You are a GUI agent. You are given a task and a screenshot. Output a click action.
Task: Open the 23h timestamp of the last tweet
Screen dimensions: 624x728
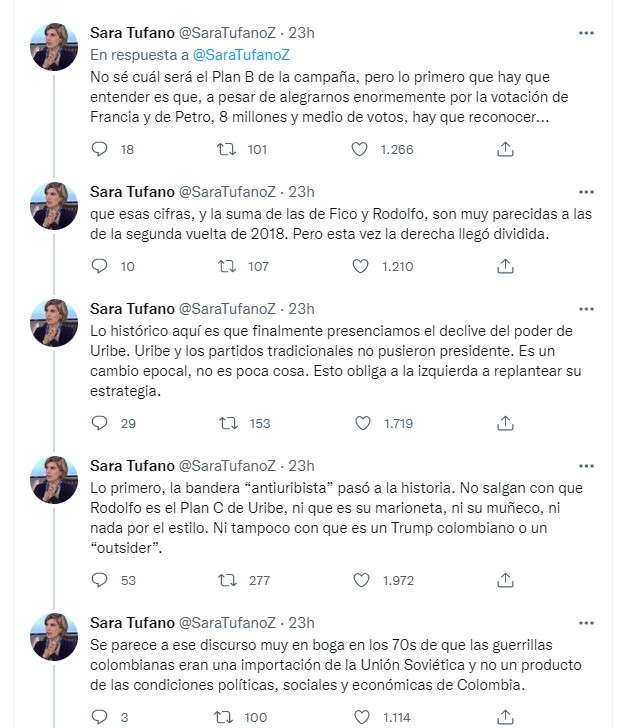tap(301, 622)
